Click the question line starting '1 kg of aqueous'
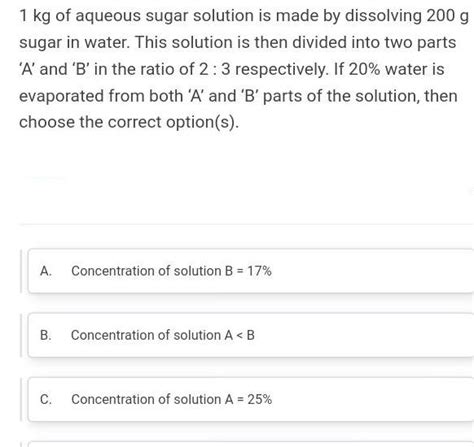Screen dimensions: 474x447 pos(244,16)
